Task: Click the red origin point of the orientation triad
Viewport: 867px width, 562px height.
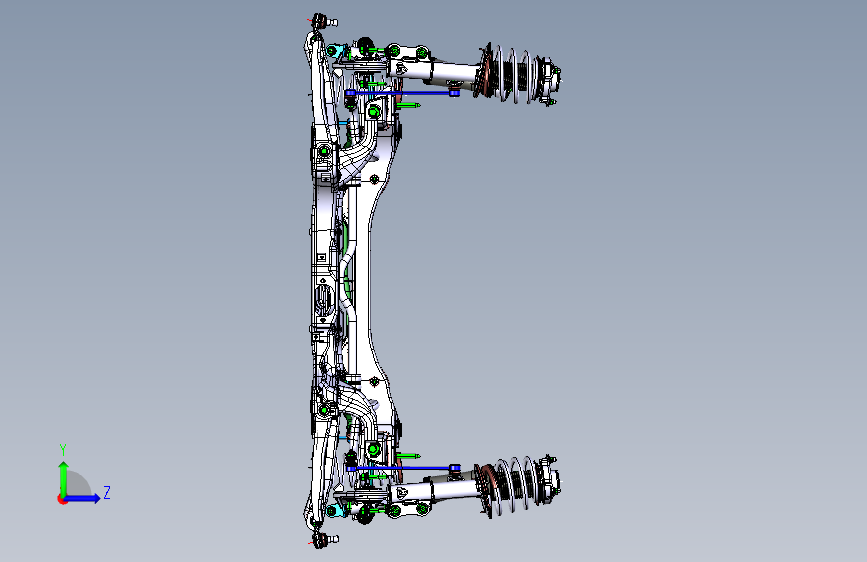Action: click(x=62, y=499)
